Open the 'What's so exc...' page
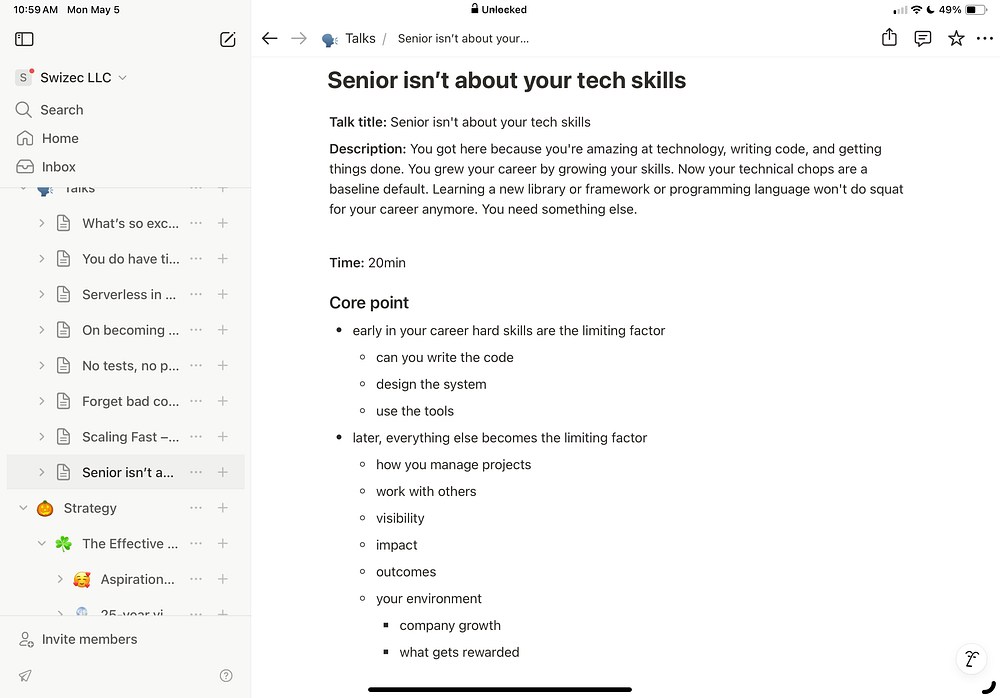The image size is (1000, 698). pyautogui.click(x=130, y=223)
